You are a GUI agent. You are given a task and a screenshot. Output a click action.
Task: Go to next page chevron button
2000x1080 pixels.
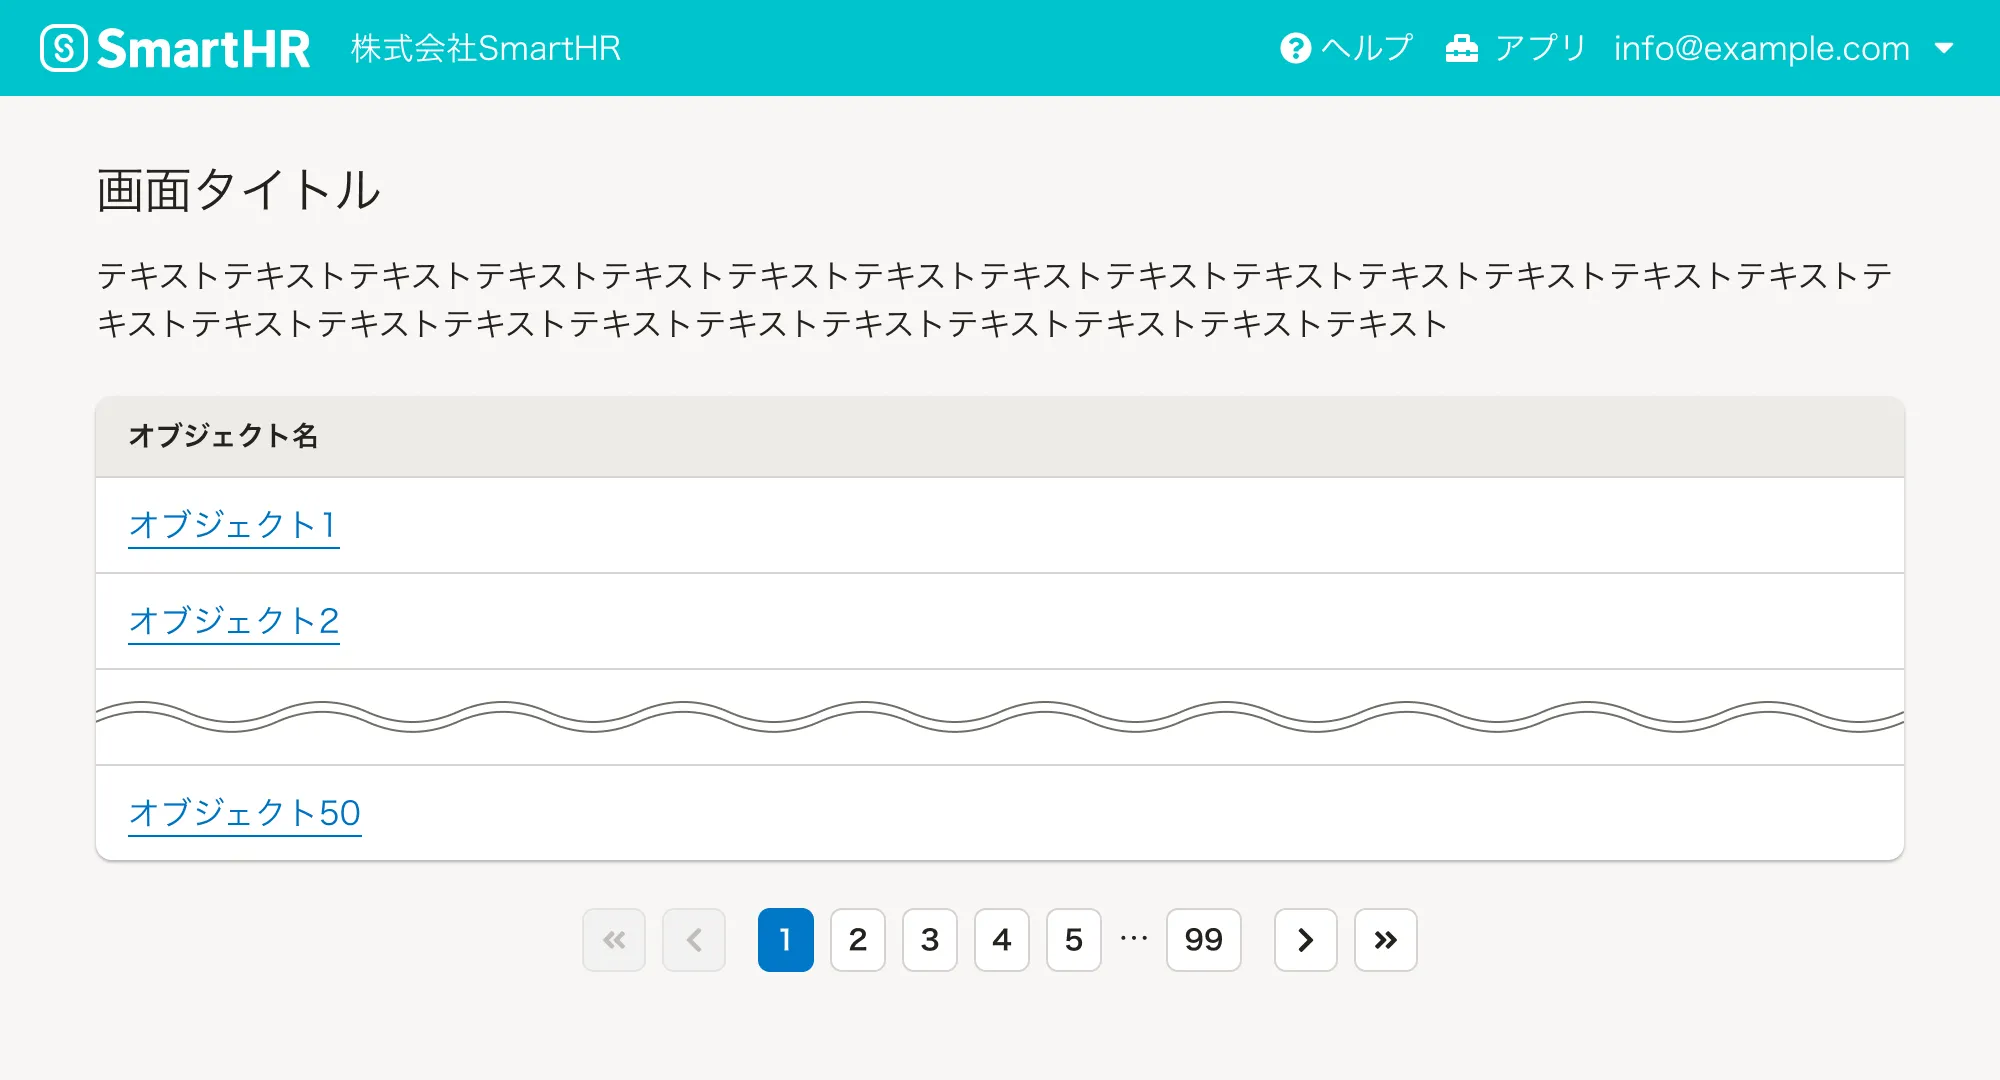[x=1305, y=940]
